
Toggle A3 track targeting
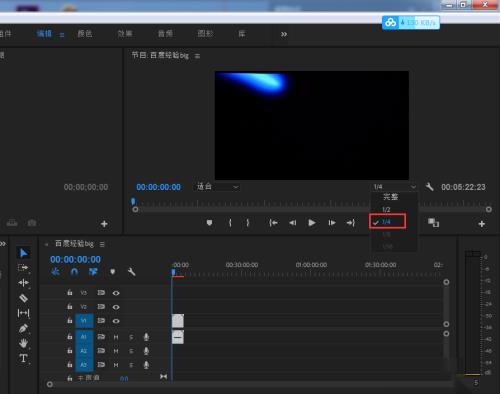pos(84,365)
